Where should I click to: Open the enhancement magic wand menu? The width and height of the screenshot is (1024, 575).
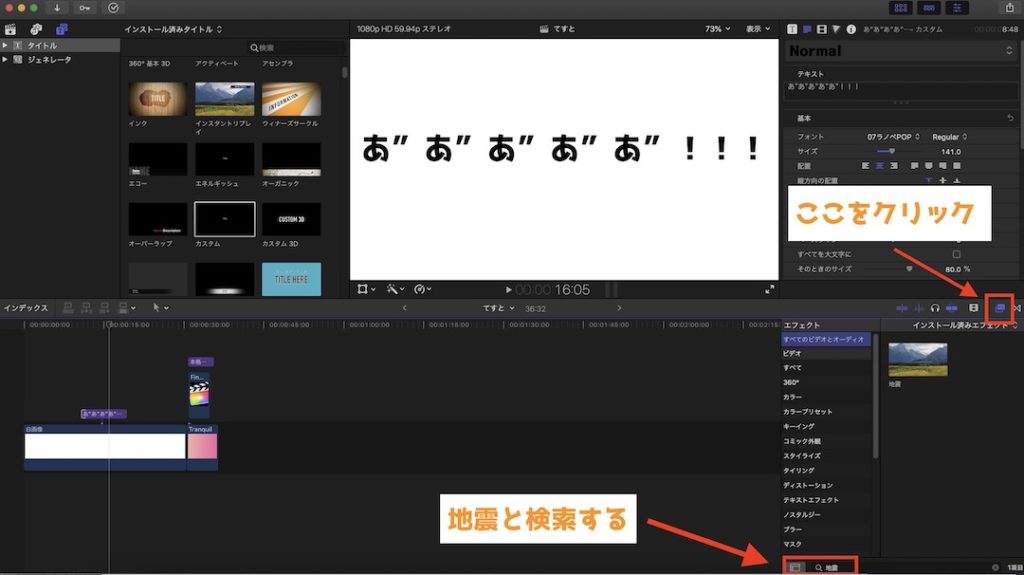click(395, 289)
